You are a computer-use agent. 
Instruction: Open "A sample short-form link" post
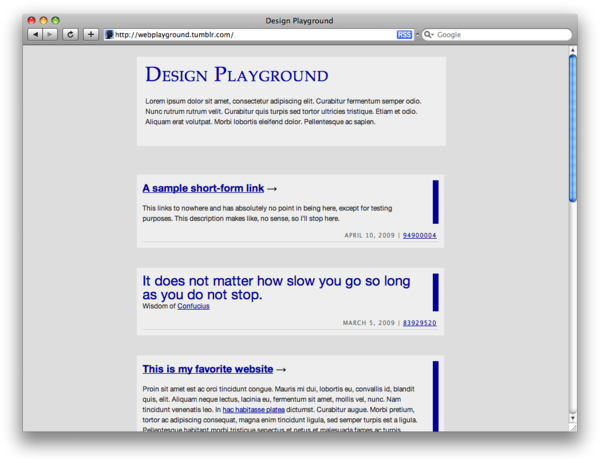203,188
